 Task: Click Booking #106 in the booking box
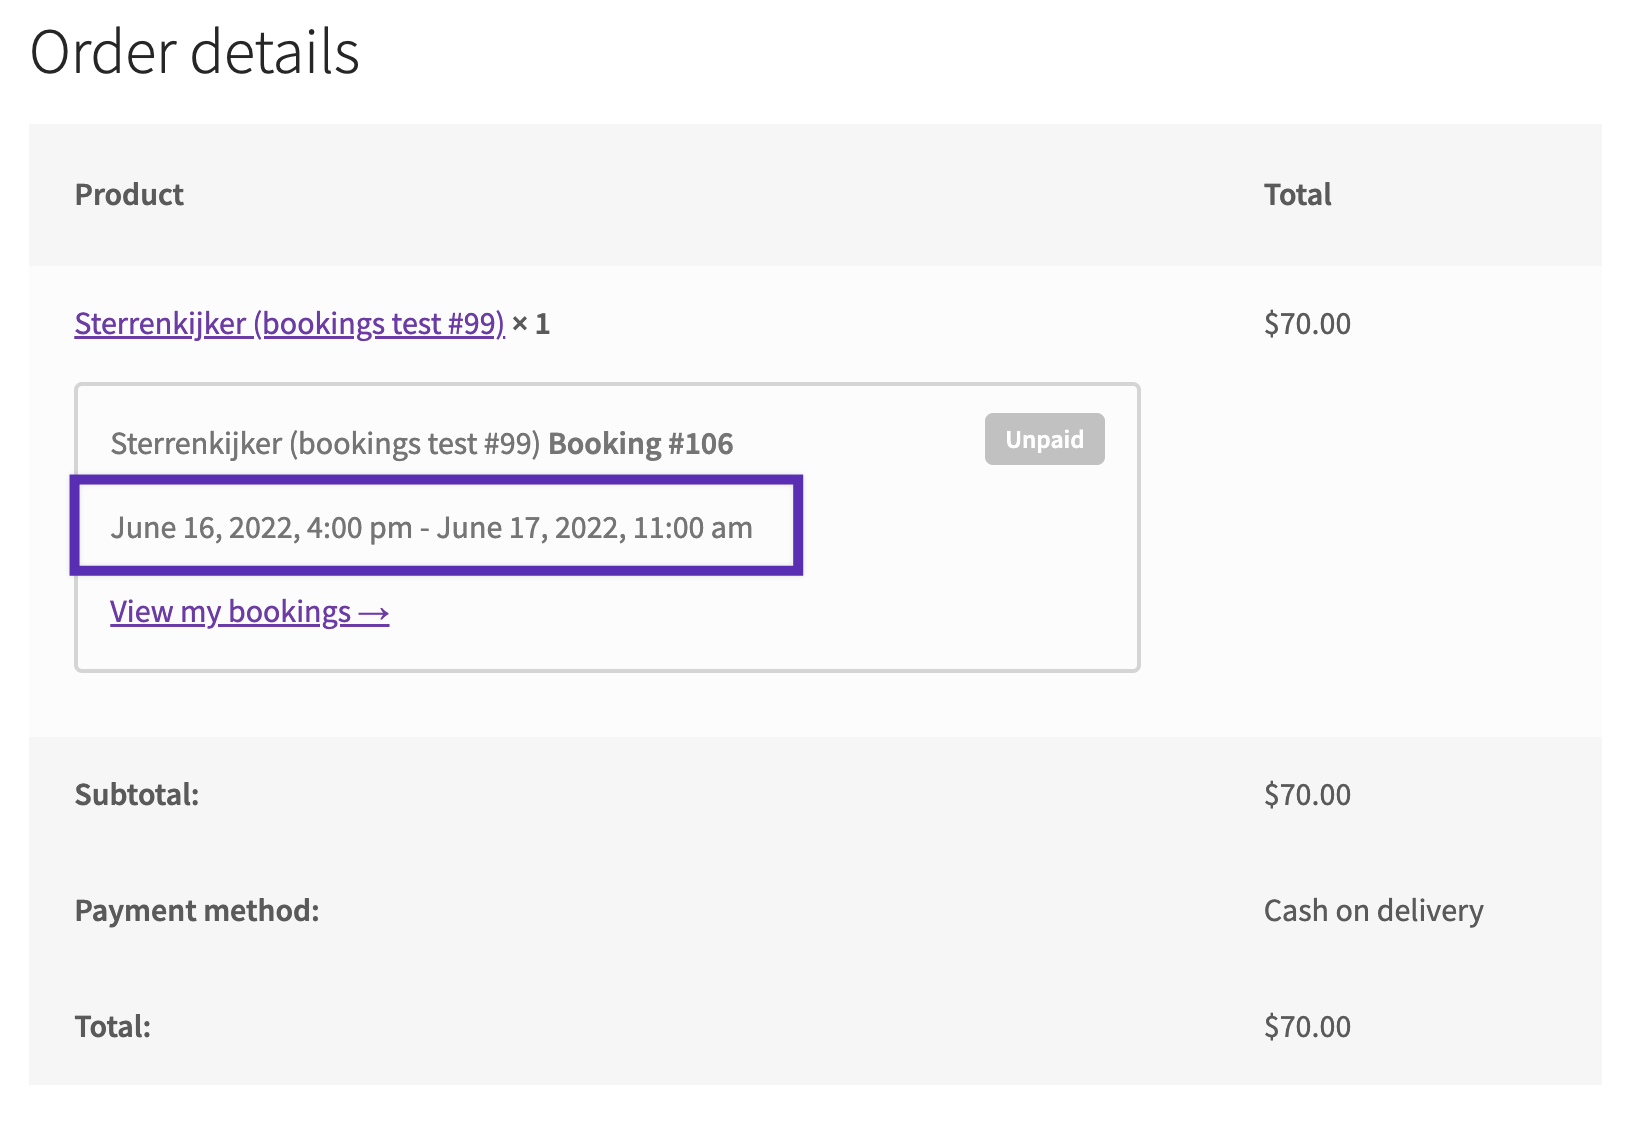tap(639, 443)
